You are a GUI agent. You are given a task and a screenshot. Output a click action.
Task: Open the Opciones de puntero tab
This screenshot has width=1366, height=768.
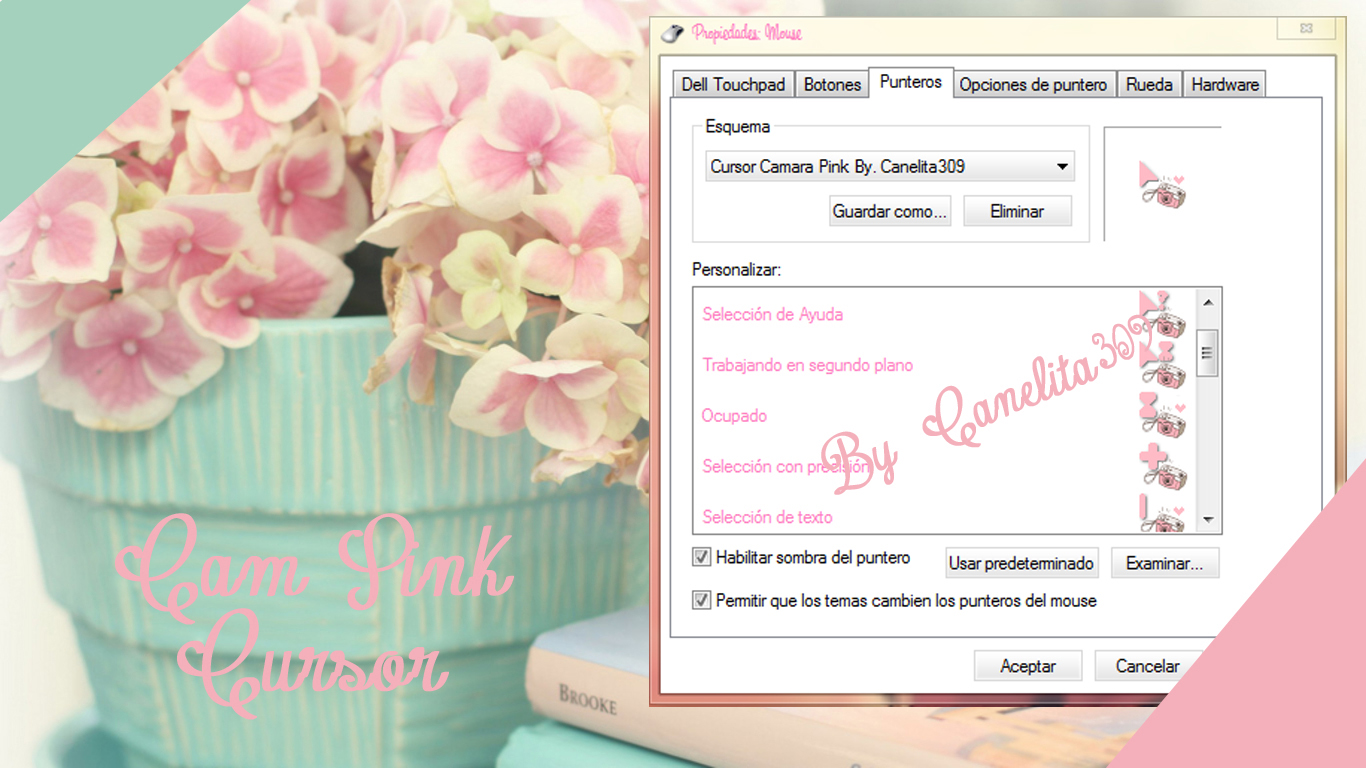point(1033,85)
